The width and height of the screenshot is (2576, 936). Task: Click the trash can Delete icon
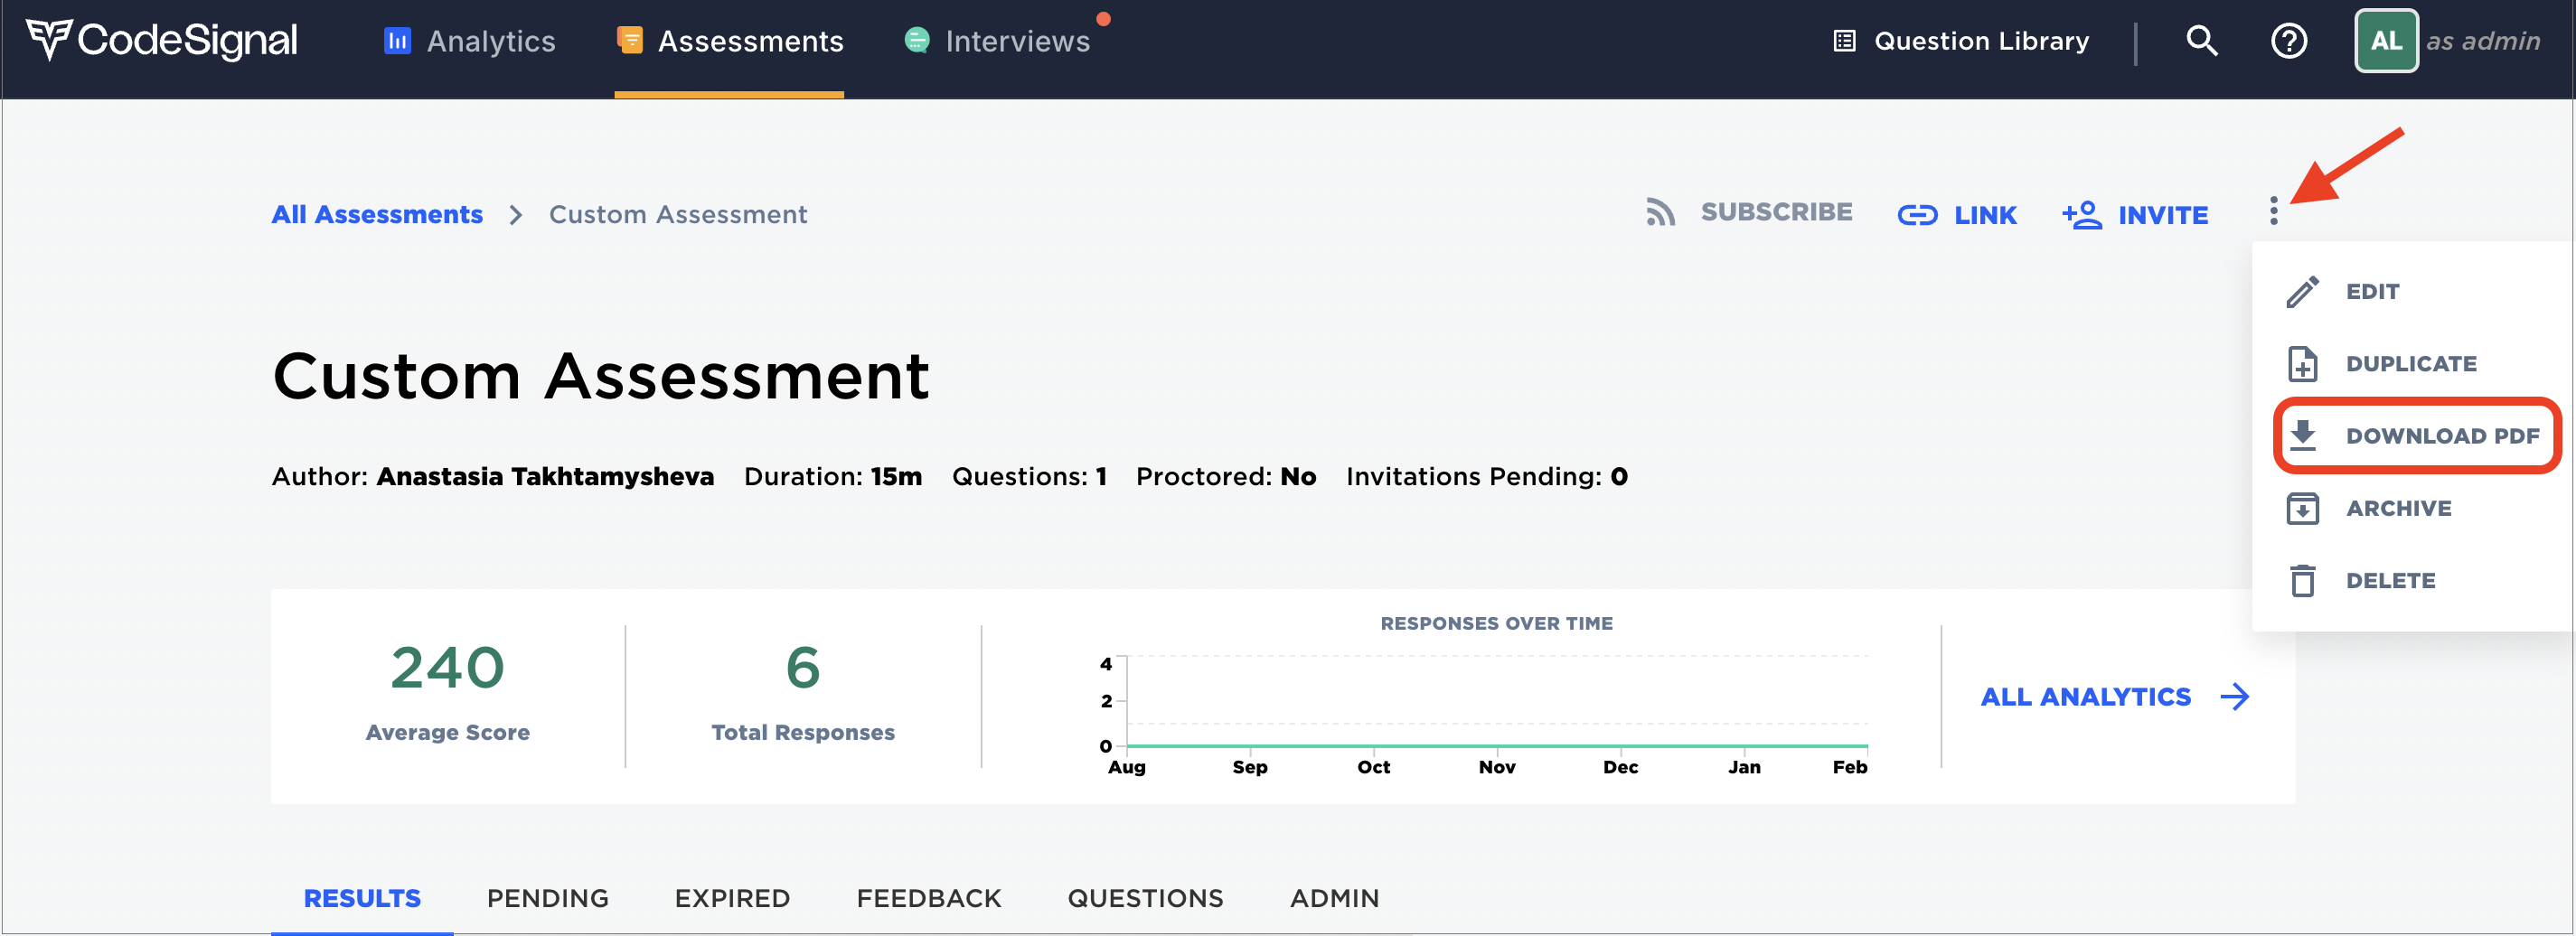(2302, 580)
